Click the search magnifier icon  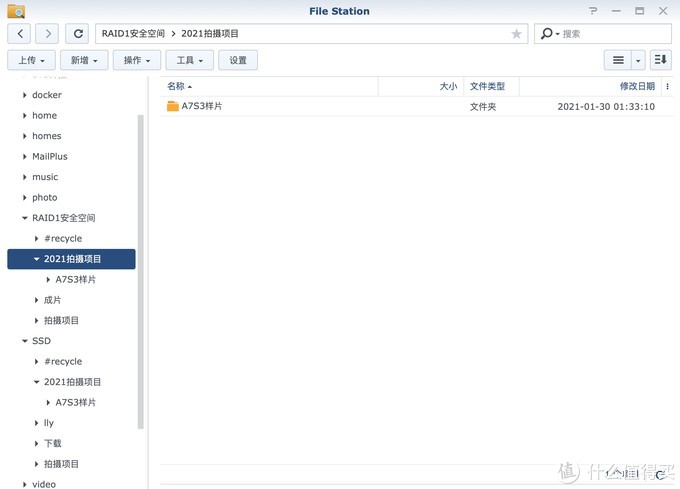pyautogui.click(x=548, y=33)
